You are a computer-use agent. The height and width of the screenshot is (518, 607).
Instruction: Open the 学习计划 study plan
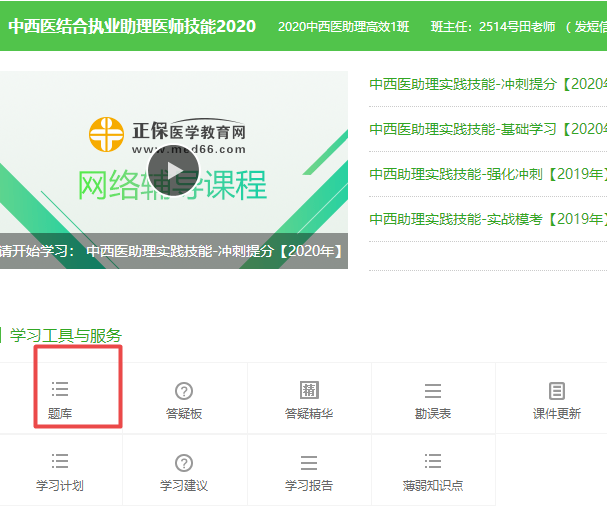60,471
